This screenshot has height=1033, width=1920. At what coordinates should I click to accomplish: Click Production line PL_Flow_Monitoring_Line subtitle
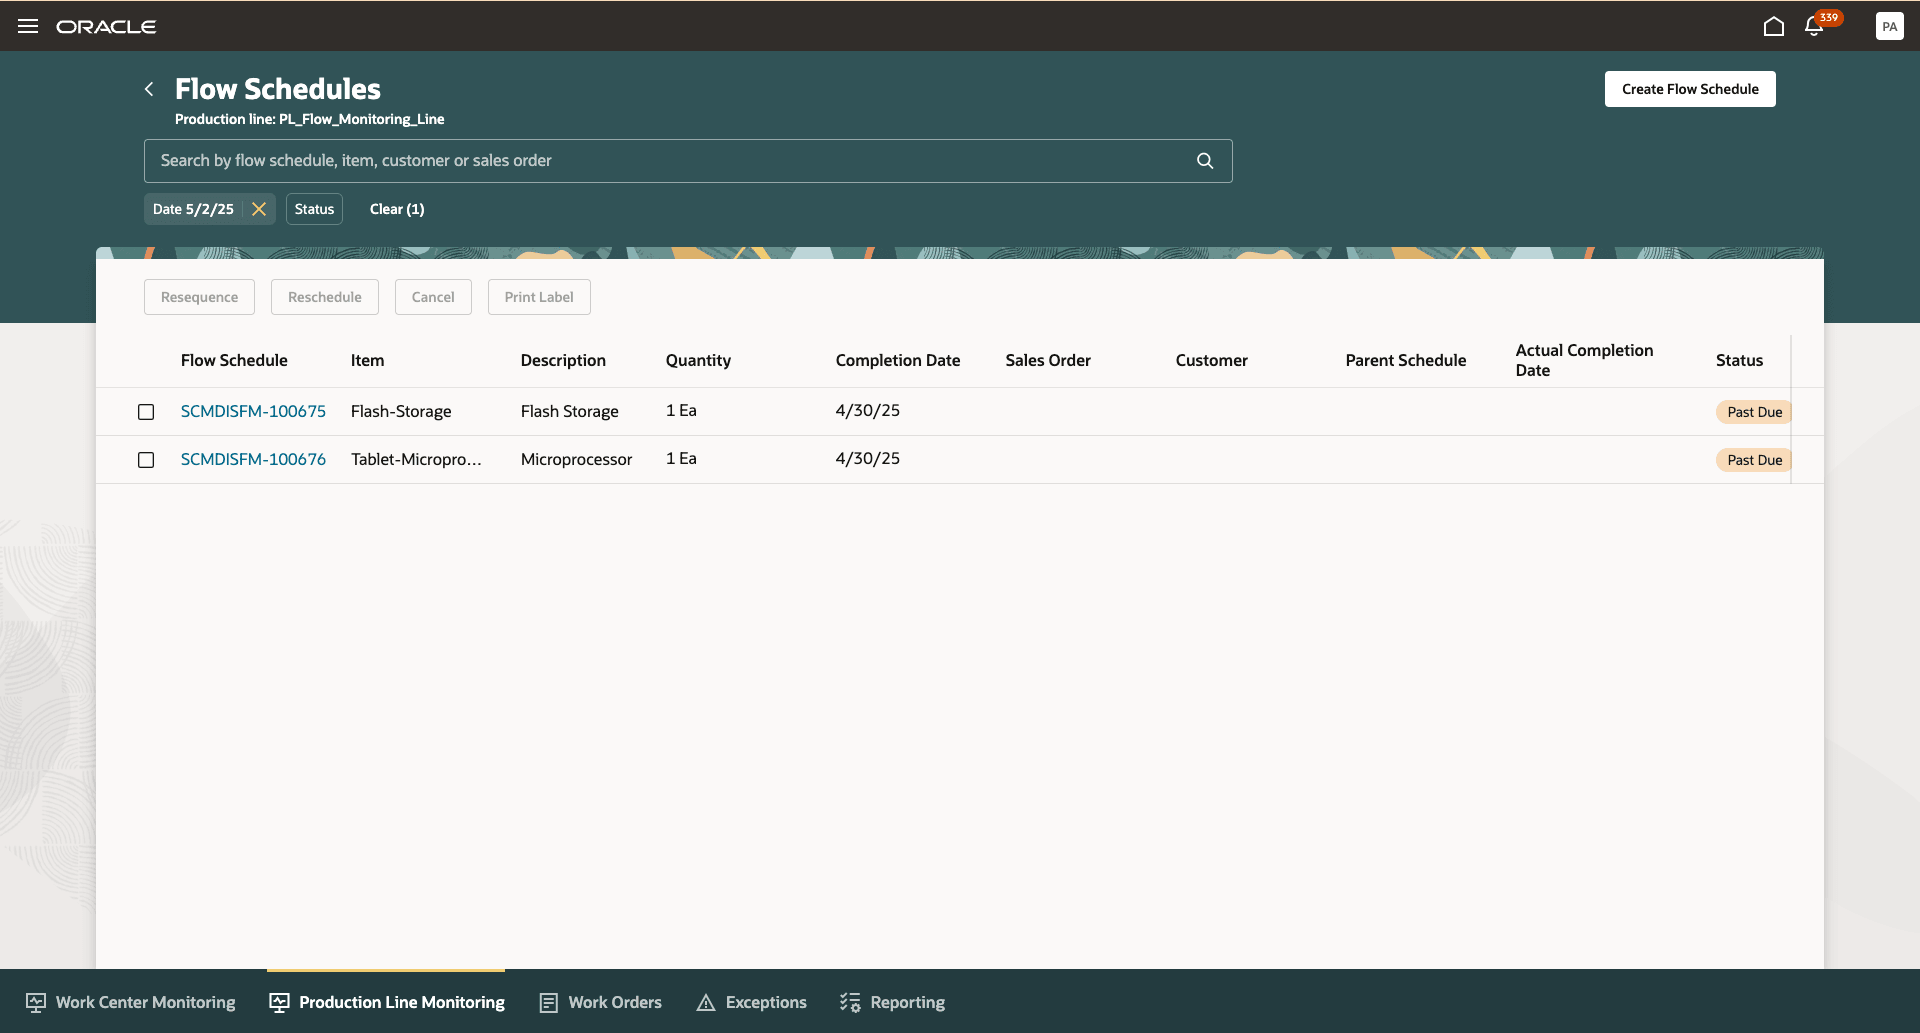310,119
